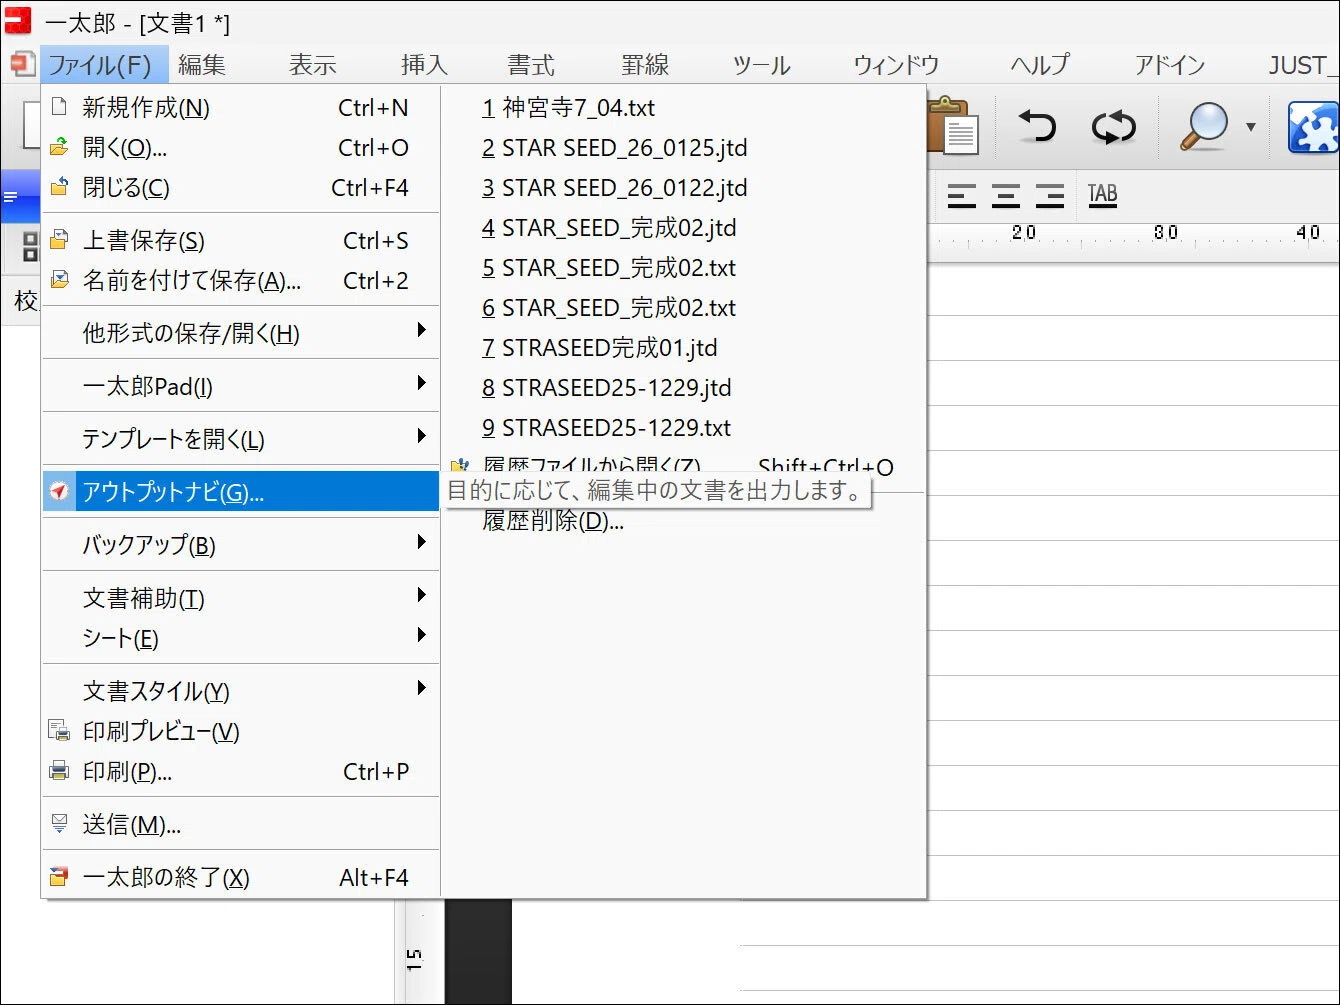The image size is (1340, 1005).
Task: Click the undo arrow toolbar icon
Action: [x=1037, y=127]
